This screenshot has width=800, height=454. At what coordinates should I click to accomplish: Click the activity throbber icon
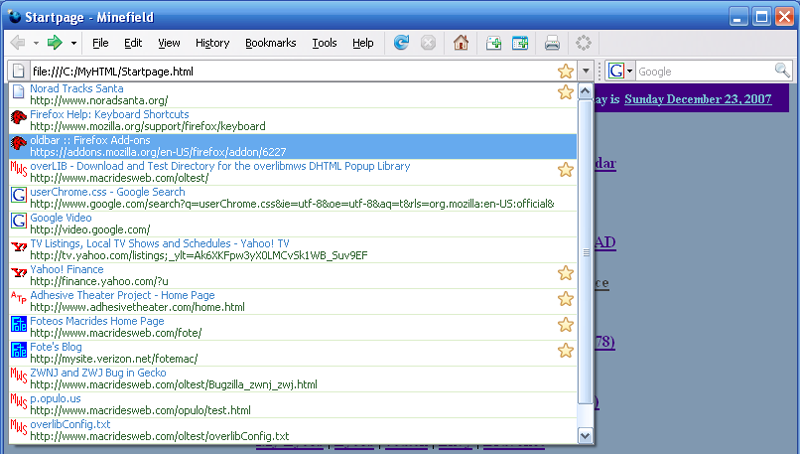coord(583,43)
